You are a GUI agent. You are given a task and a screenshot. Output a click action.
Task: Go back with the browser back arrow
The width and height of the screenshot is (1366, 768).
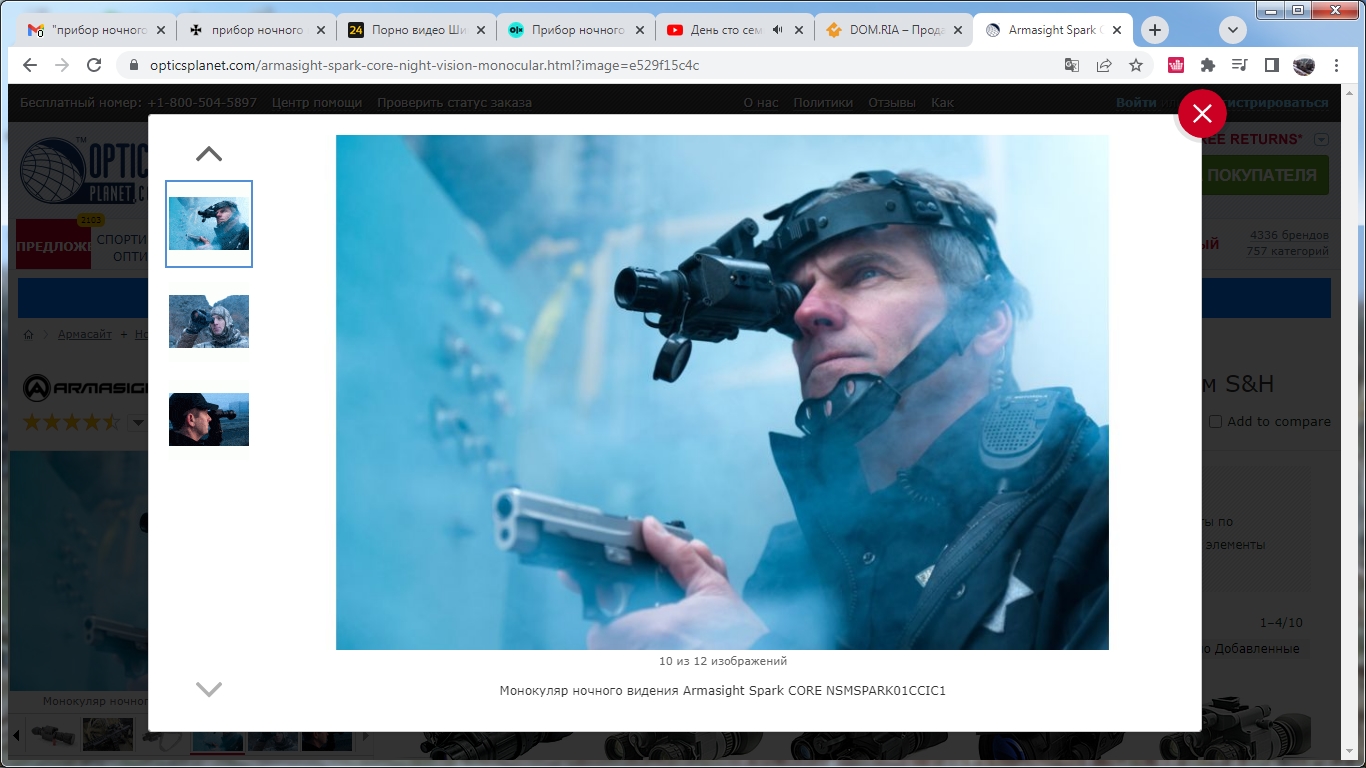point(30,65)
